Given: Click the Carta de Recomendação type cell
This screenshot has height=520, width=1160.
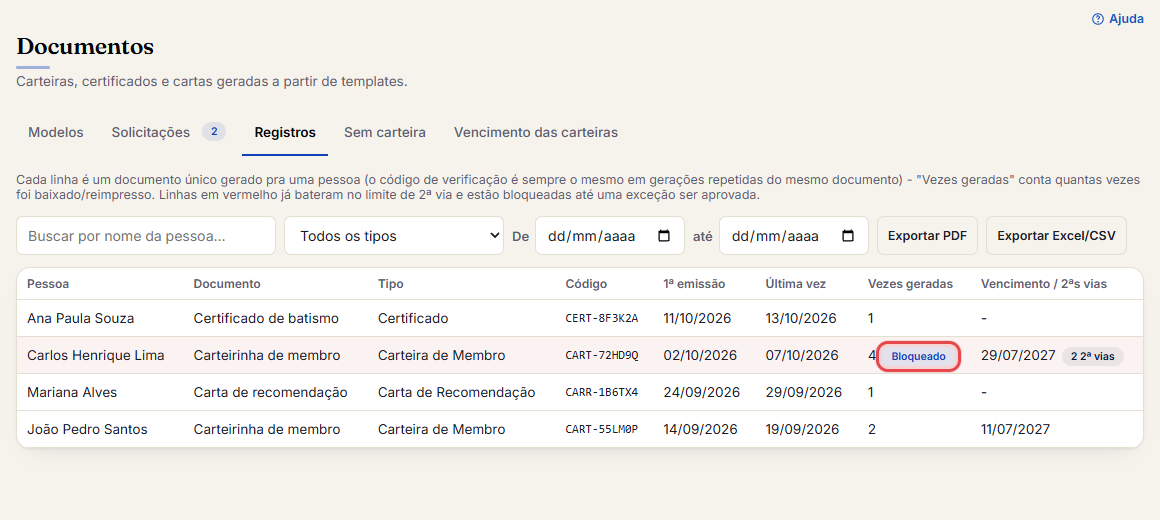Looking at the screenshot, I should click(456, 392).
